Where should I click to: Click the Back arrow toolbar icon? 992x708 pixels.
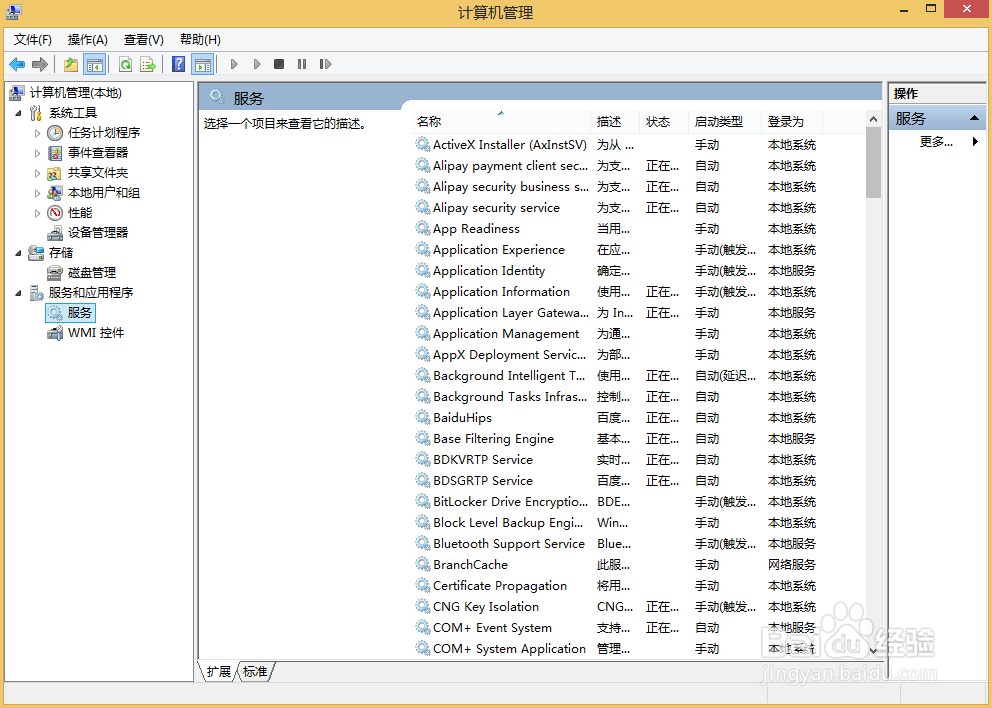[17, 64]
